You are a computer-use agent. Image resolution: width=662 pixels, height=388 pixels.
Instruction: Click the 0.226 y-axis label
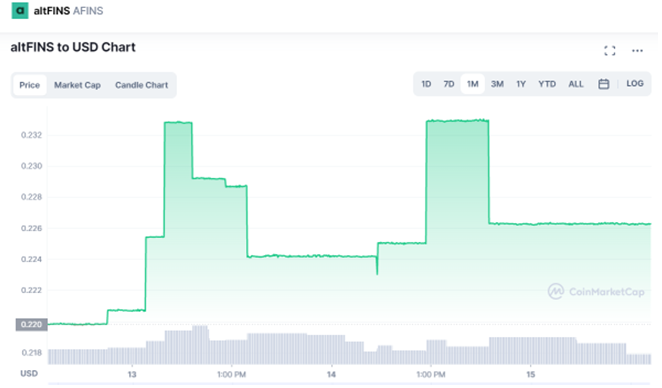pos(32,228)
